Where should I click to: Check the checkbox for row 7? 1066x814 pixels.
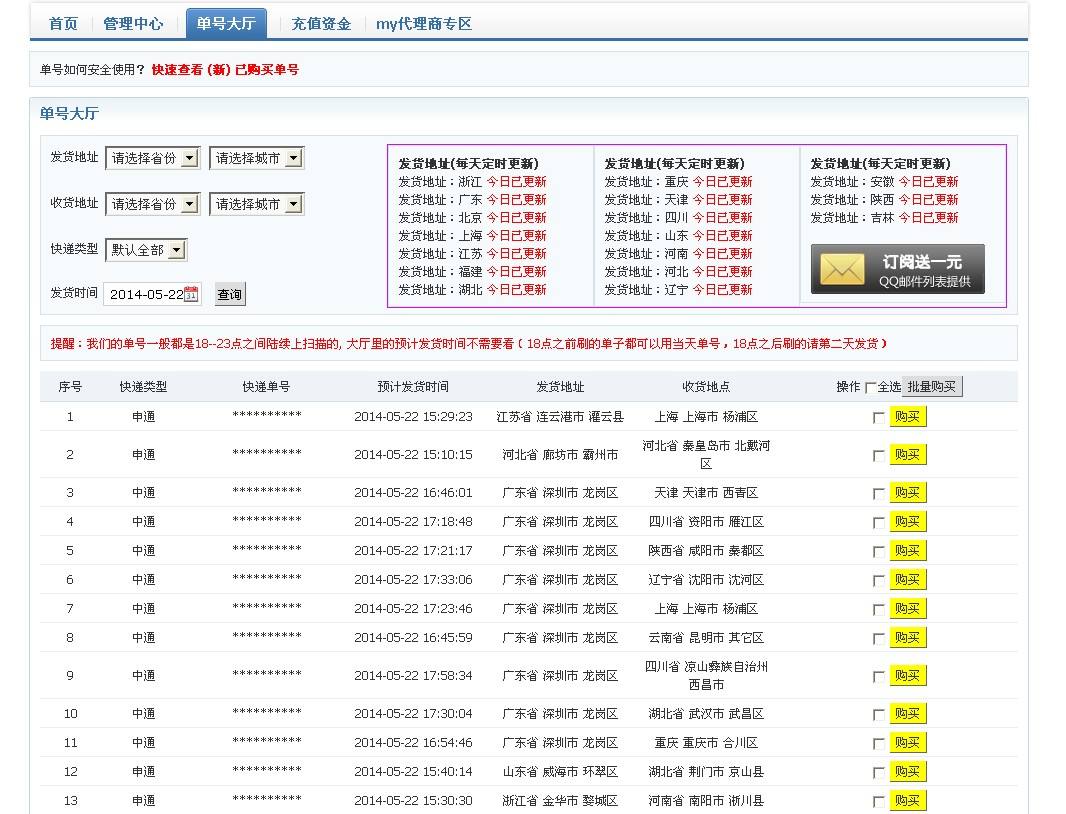878,610
